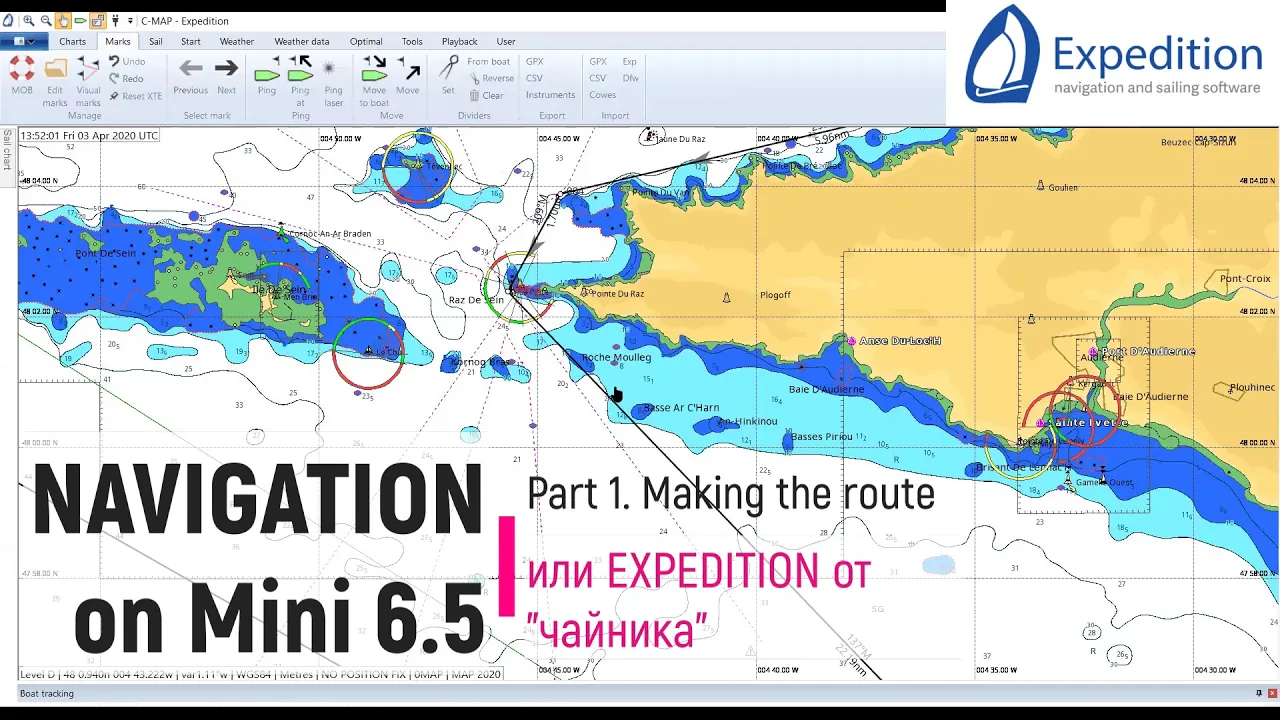The height and width of the screenshot is (720, 1280).
Task: Click Dfw in Import group
Action: 631,79
